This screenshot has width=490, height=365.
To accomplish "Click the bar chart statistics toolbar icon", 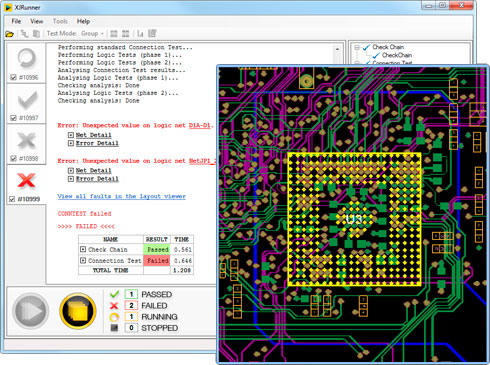I will coord(140,34).
